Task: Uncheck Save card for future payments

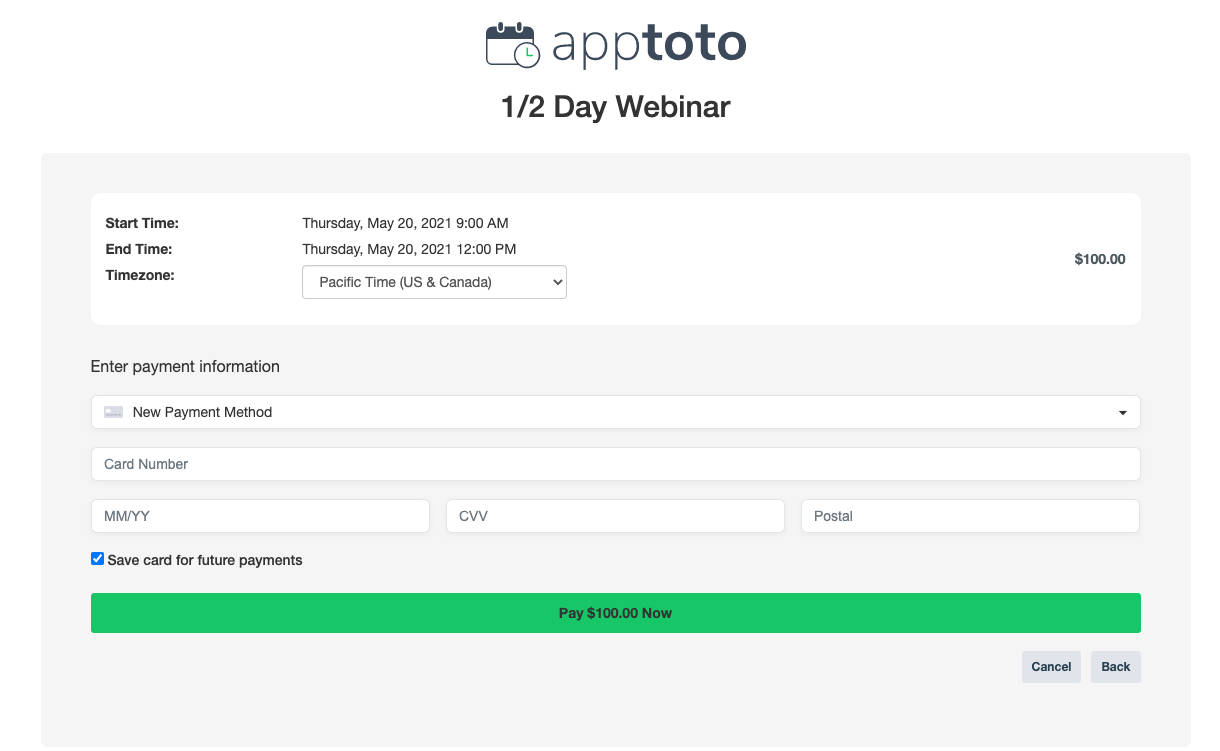Action: [97, 558]
